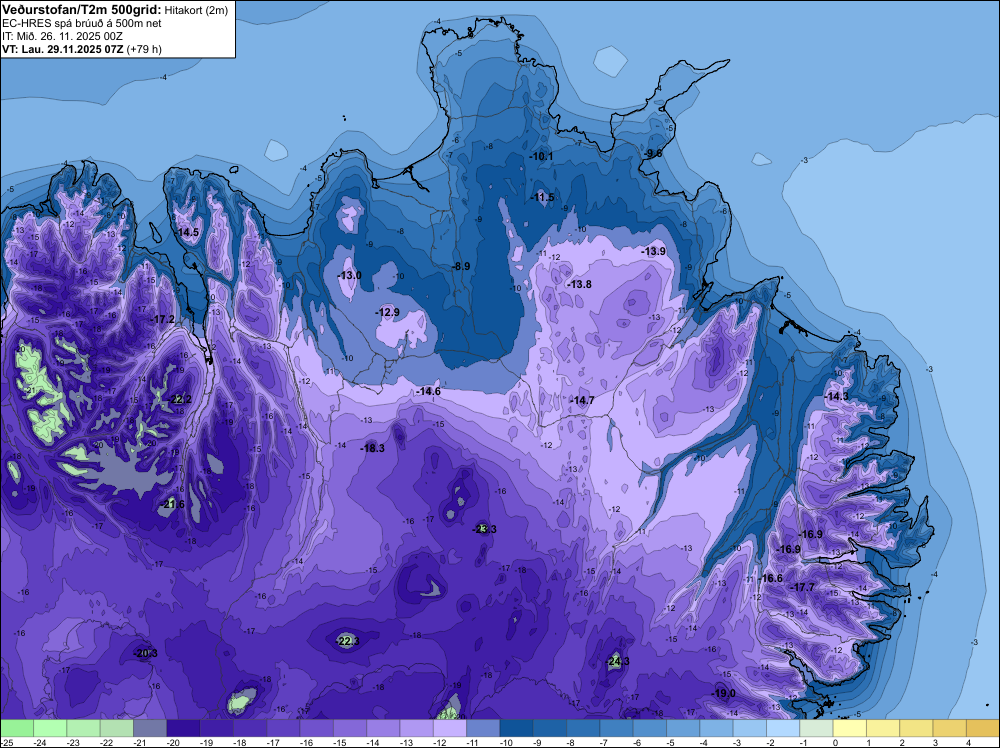Click the dark blue legend swatch between -10 and -9

(517, 728)
